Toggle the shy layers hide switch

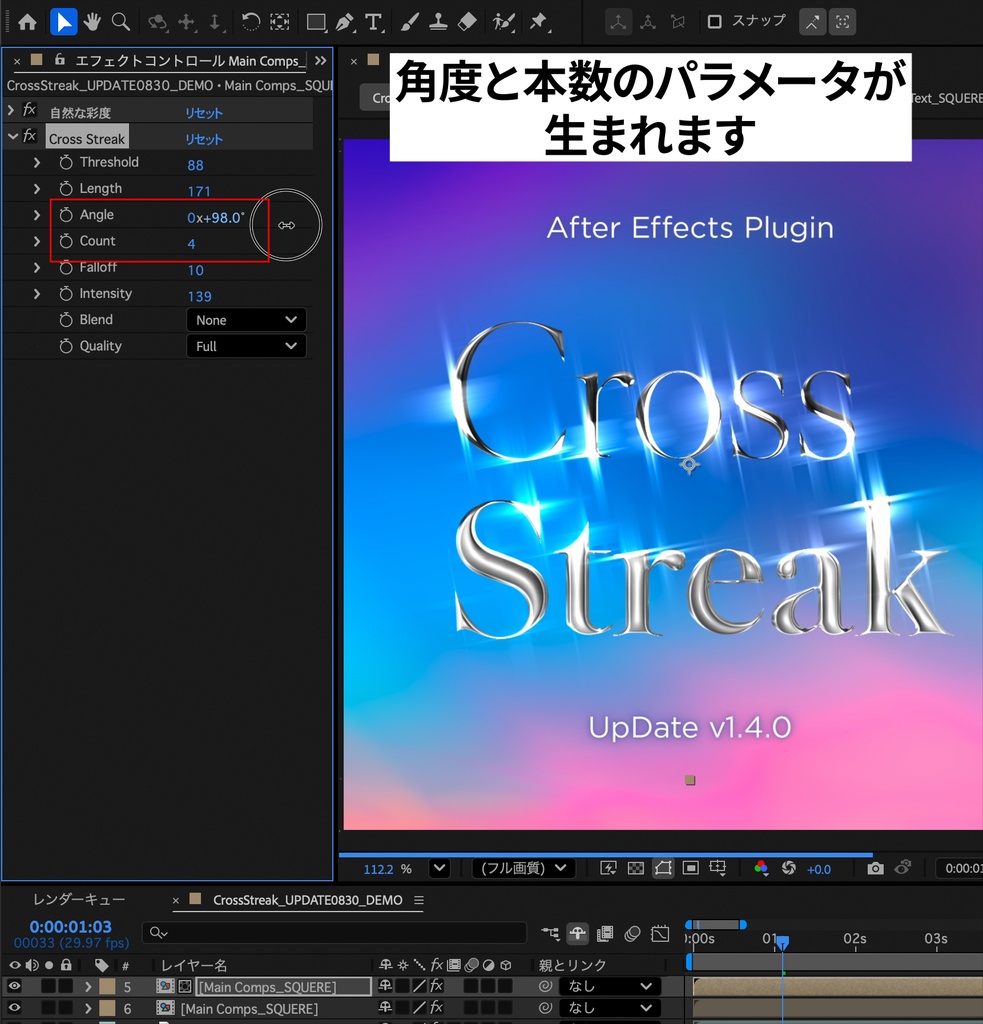click(x=577, y=934)
